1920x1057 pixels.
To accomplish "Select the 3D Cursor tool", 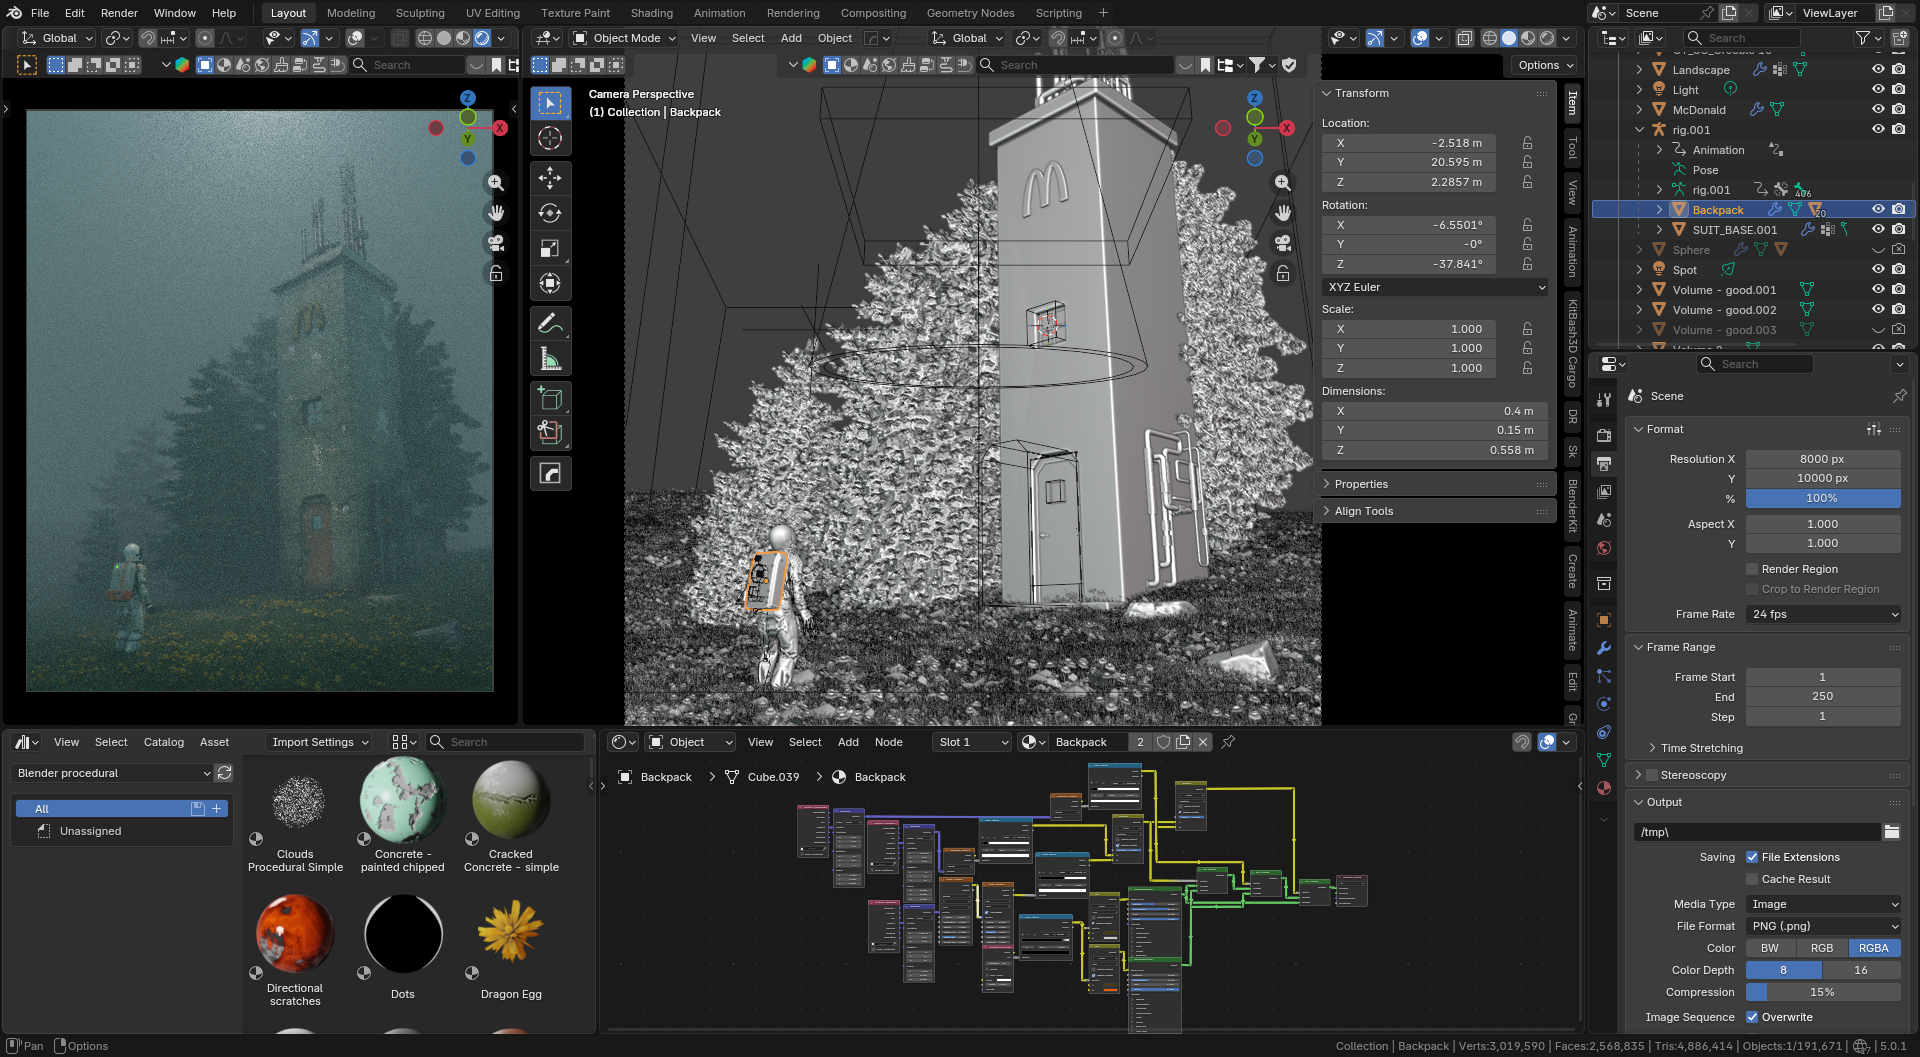I will (549, 138).
